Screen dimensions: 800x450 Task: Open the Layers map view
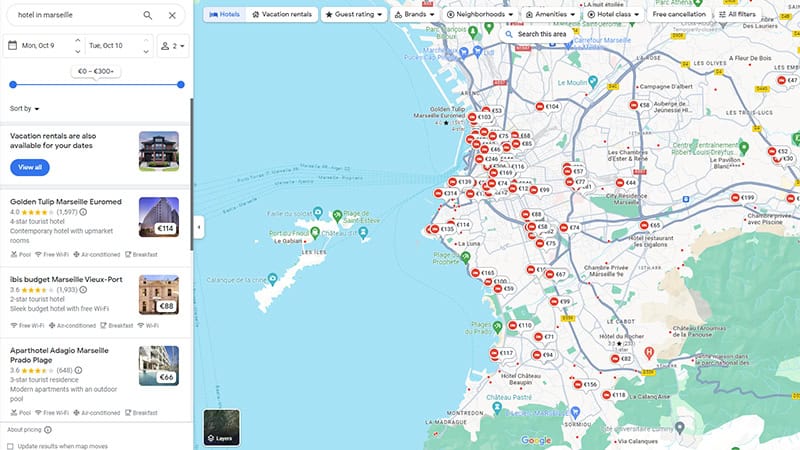[x=221, y=427]
